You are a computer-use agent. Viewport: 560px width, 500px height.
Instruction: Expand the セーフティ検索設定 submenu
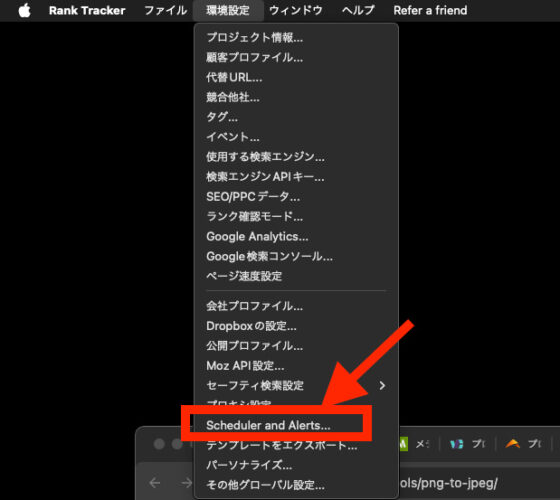point(296,386)
